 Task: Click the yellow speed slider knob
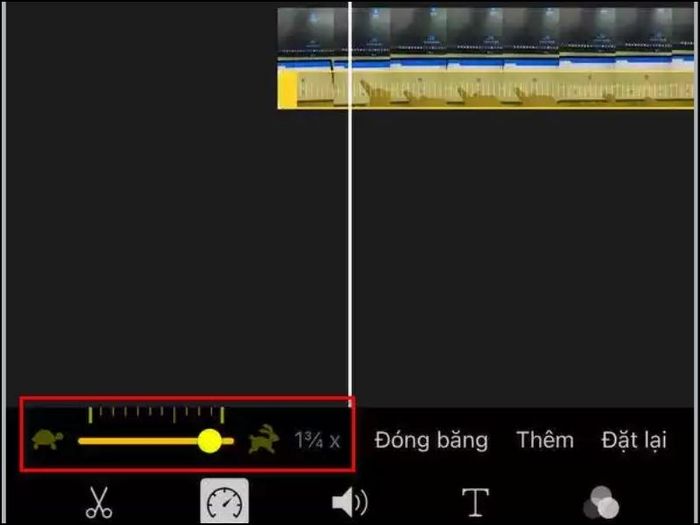209,441
